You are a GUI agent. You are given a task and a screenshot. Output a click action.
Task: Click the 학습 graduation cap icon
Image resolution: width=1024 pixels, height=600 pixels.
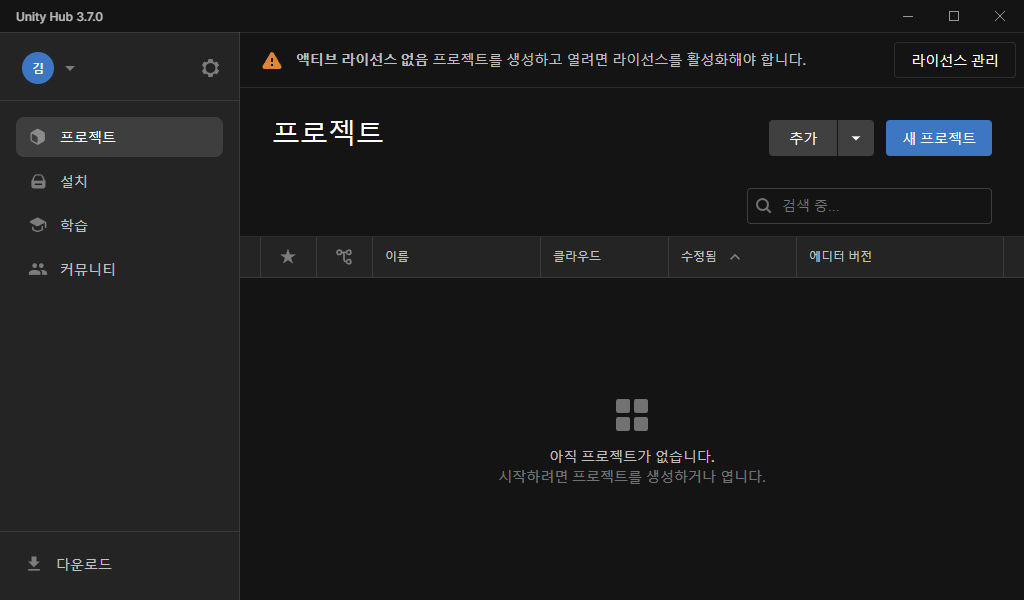tap(38, 225)
